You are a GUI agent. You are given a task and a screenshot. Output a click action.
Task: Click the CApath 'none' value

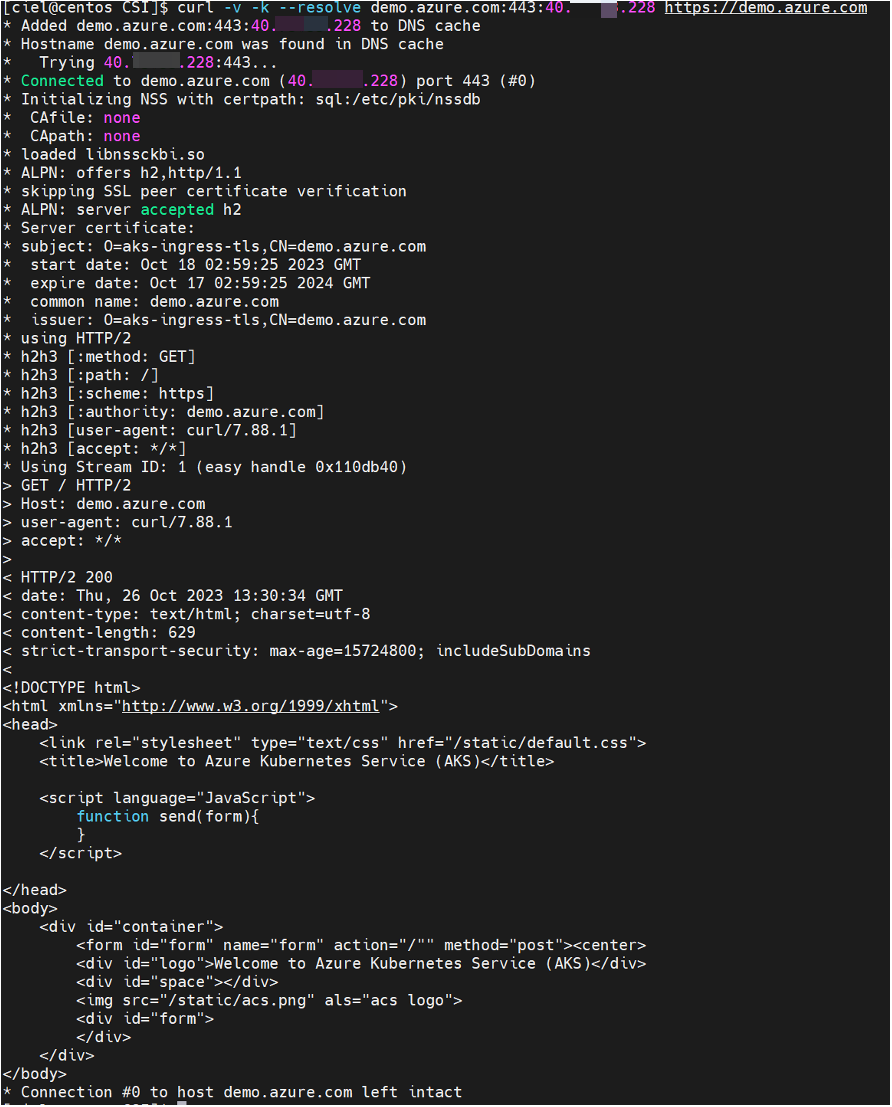122,136
